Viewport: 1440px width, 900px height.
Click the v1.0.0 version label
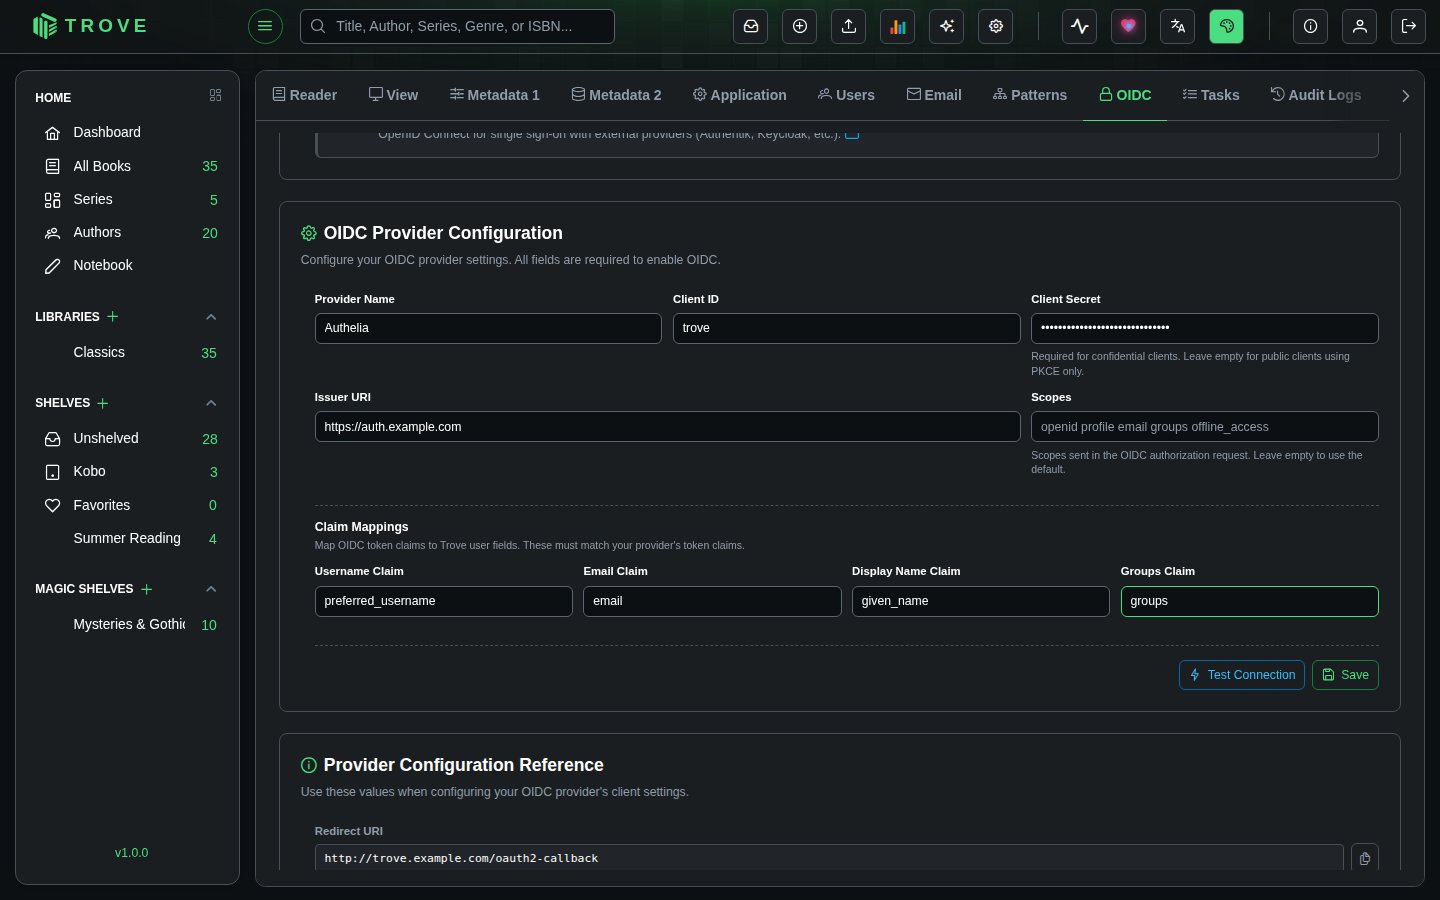pos(131,853)
